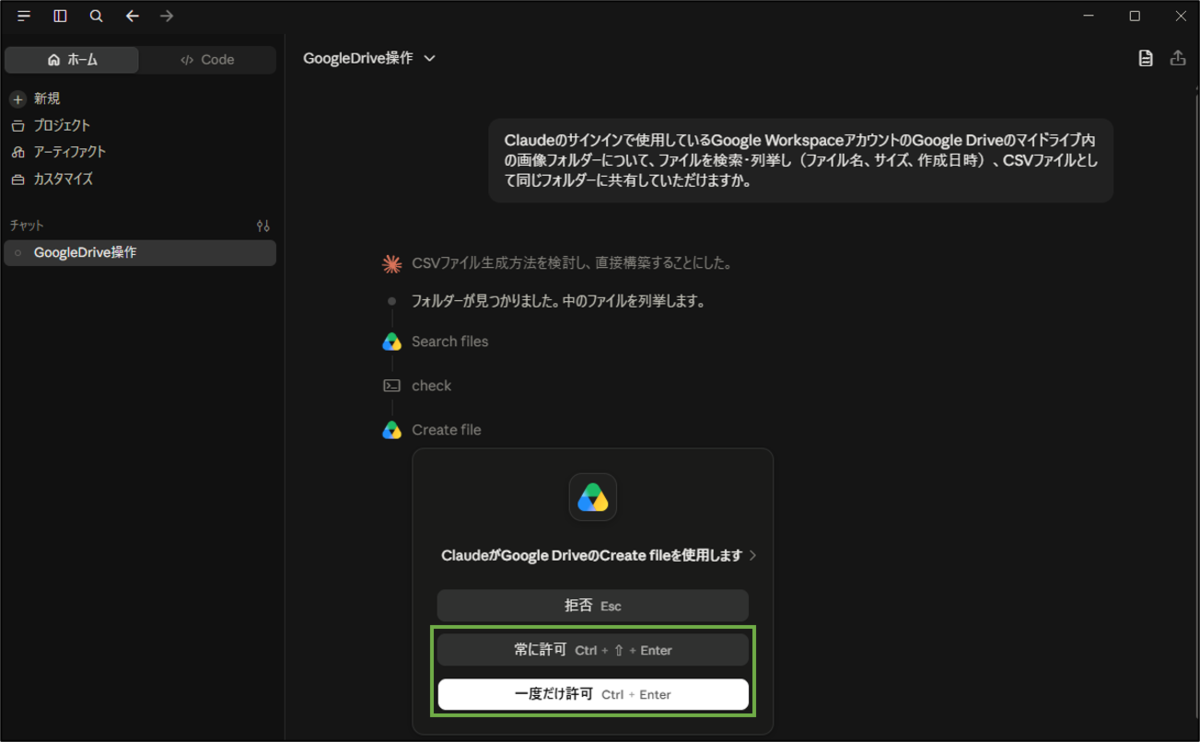Open the Create file step
The width and height of the screenshot is (1200, 742).
pyautogui.click(x=446, y=430)
